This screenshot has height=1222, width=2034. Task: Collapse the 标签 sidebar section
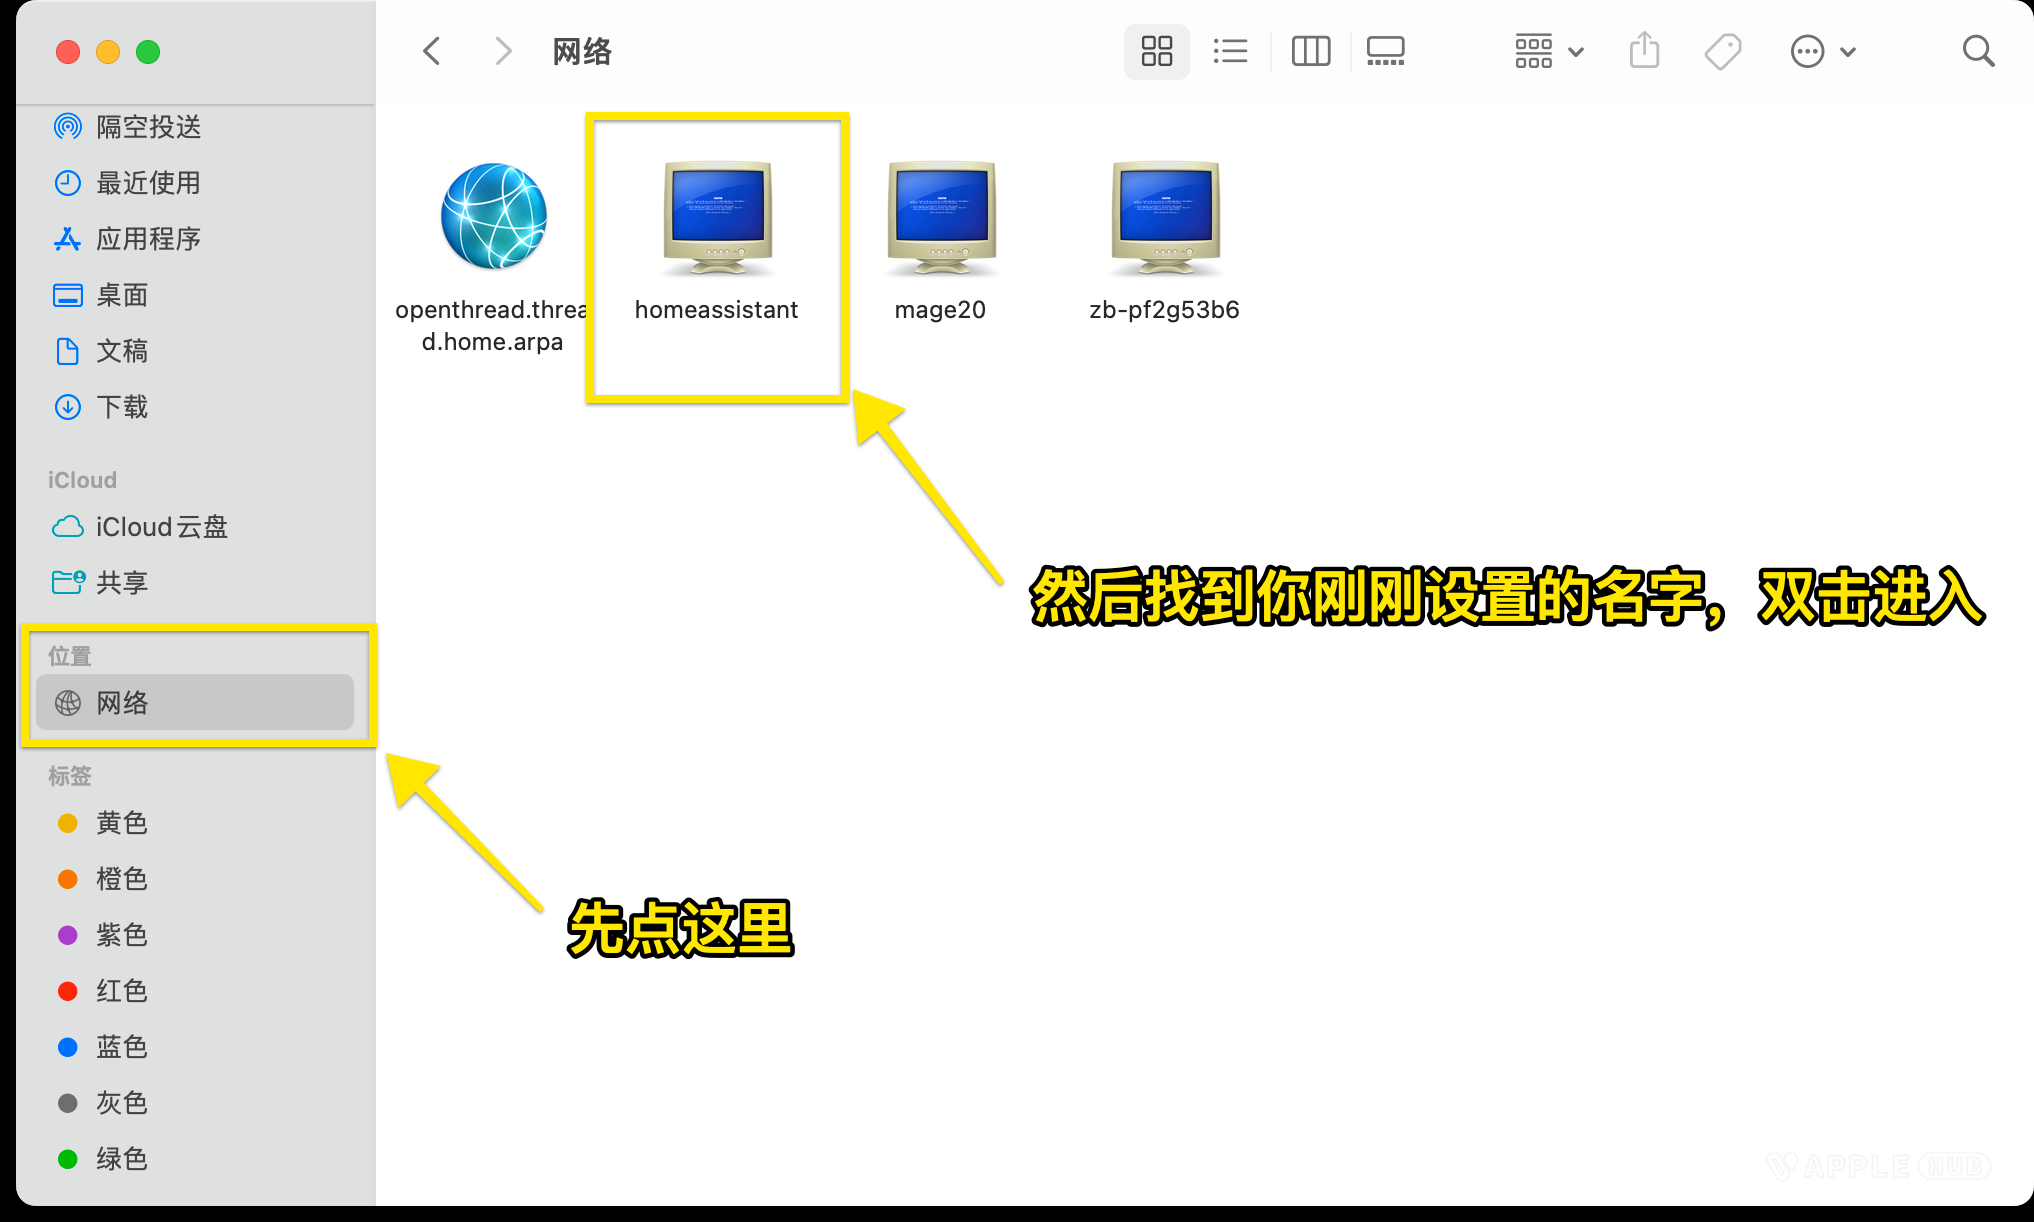tap(69, 776)
